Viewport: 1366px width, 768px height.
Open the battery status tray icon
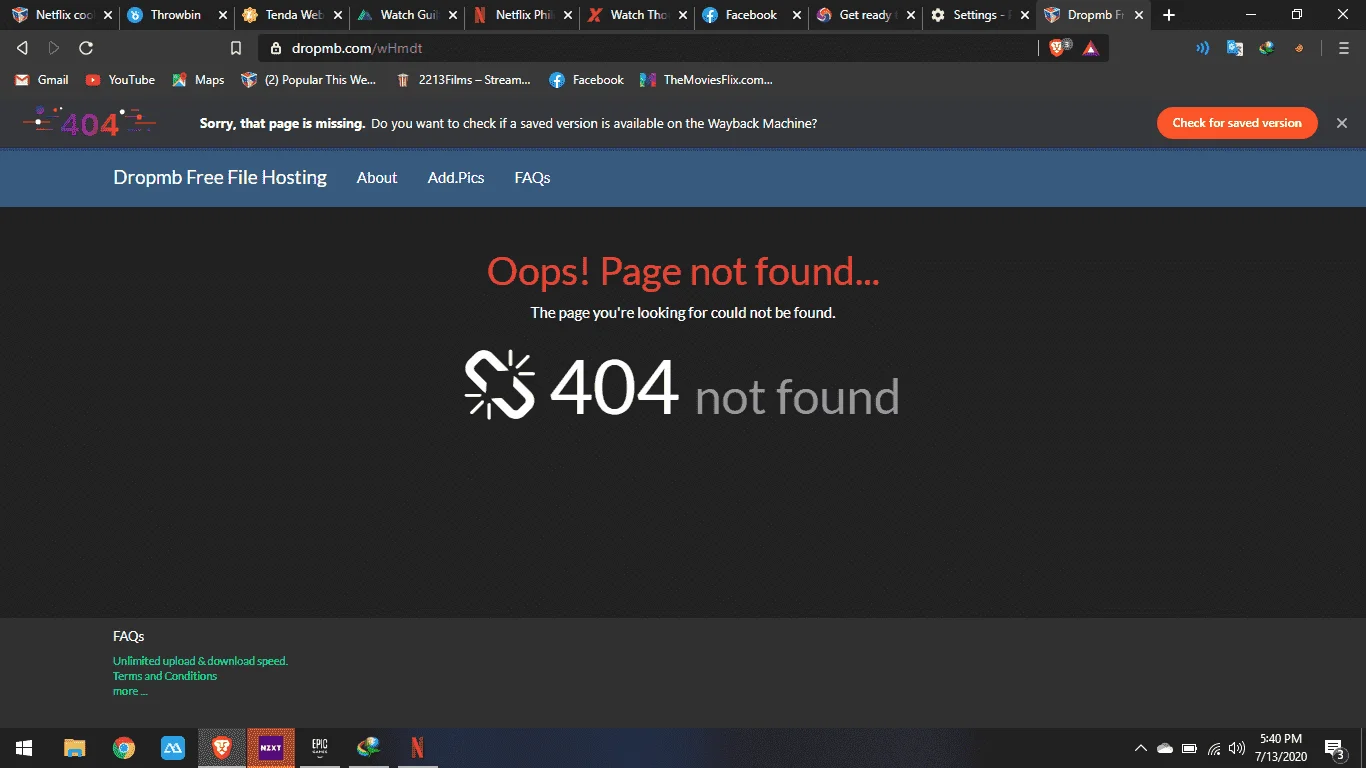click(1189, 748)
